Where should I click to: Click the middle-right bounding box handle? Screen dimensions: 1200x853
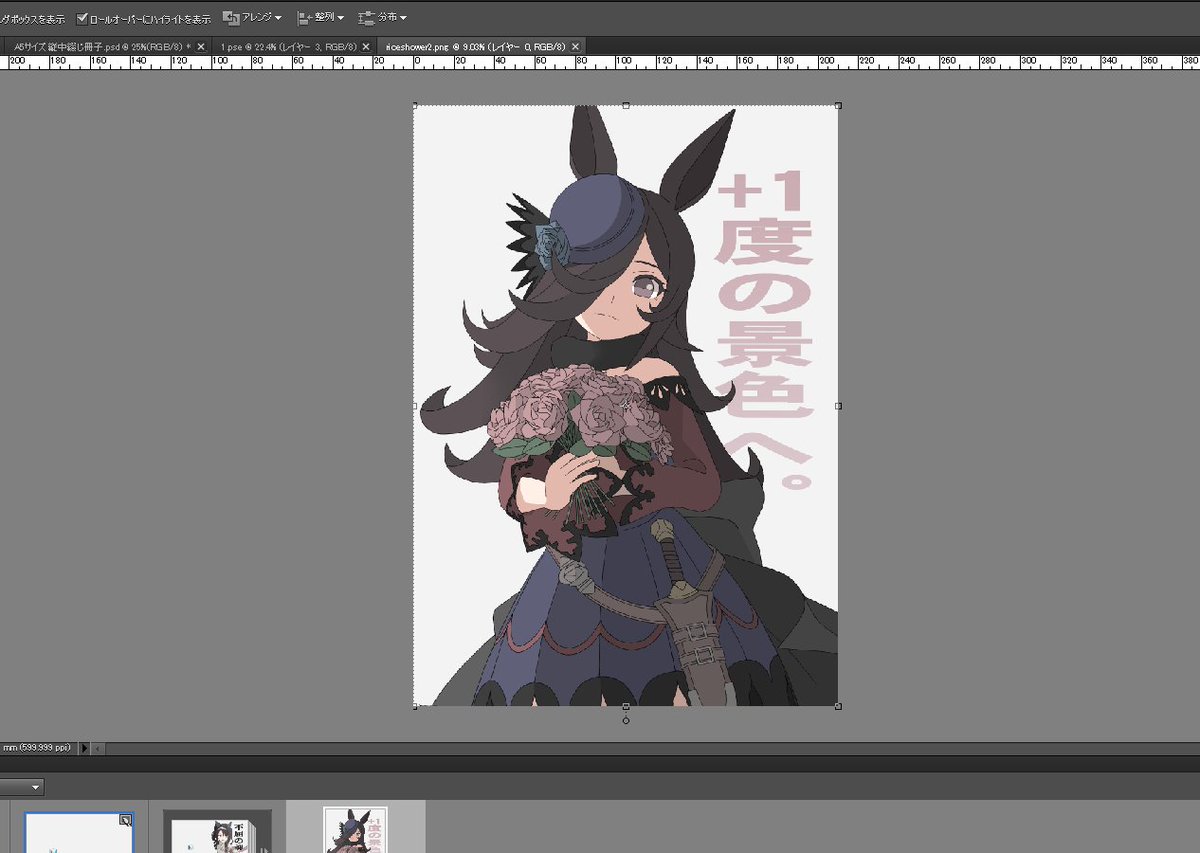tap(838, 406)
